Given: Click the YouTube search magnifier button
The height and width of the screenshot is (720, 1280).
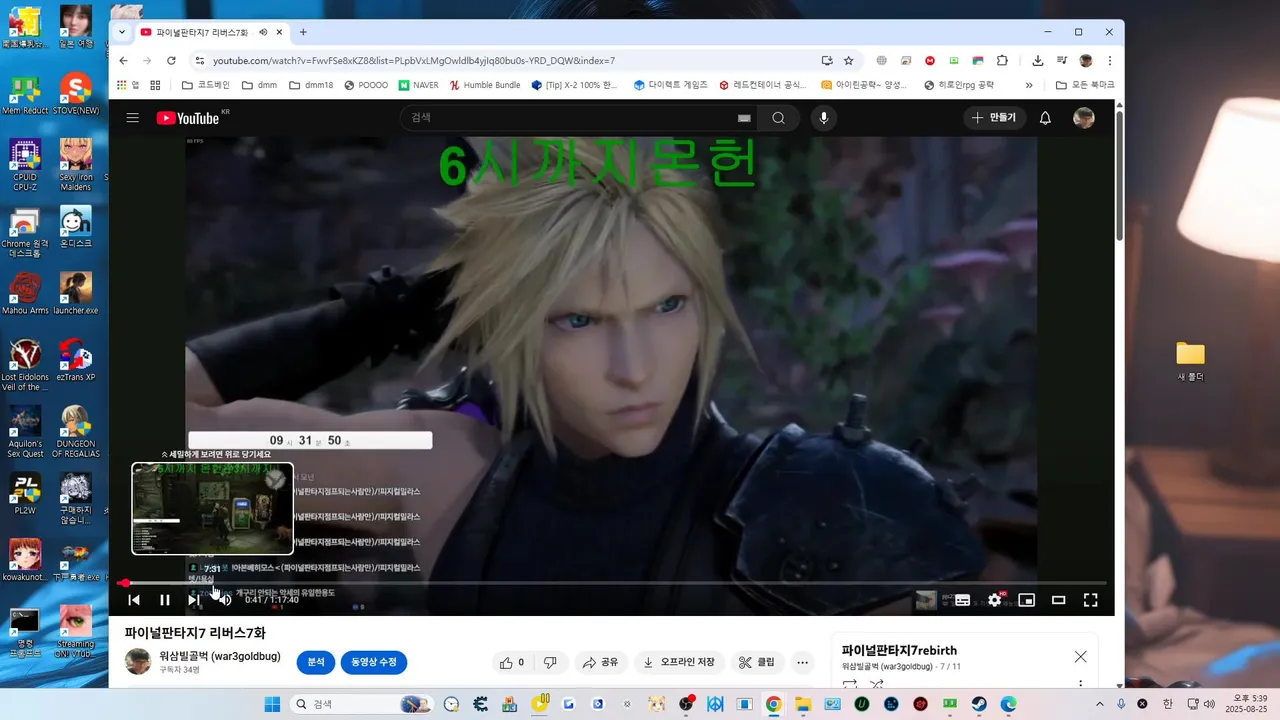Looking at the screenshot, I should pyautogui.click(x=778, y=118).
